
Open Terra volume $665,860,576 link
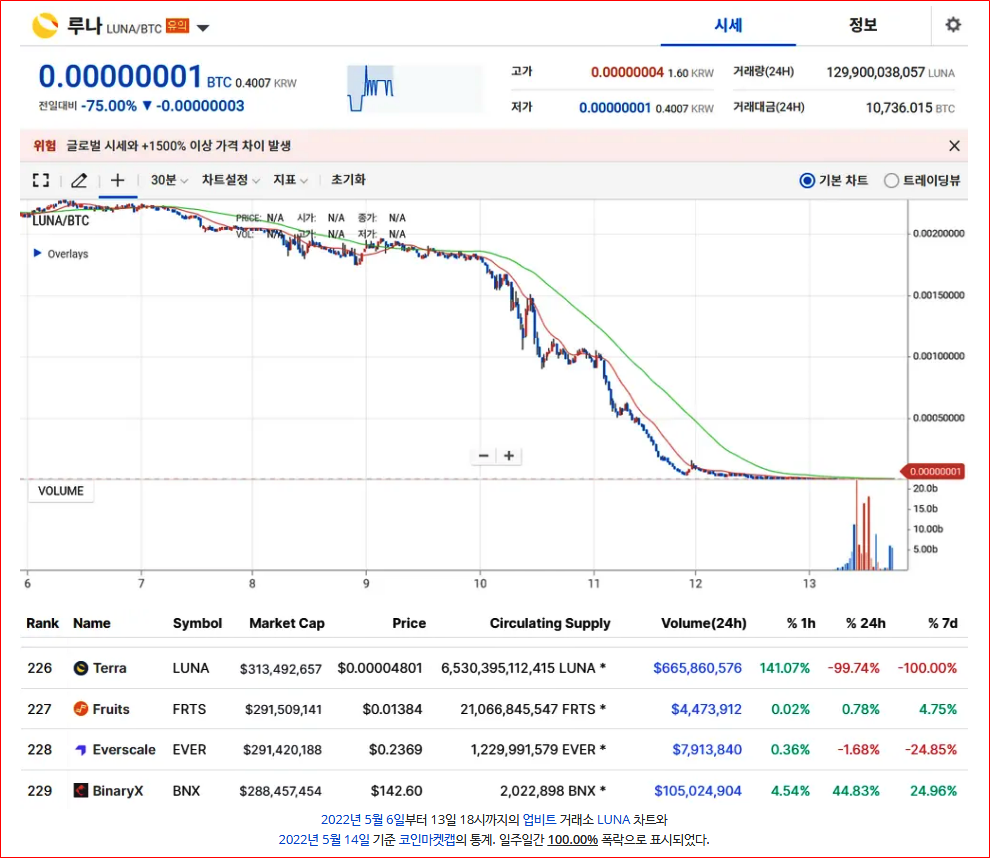[697, 668]
